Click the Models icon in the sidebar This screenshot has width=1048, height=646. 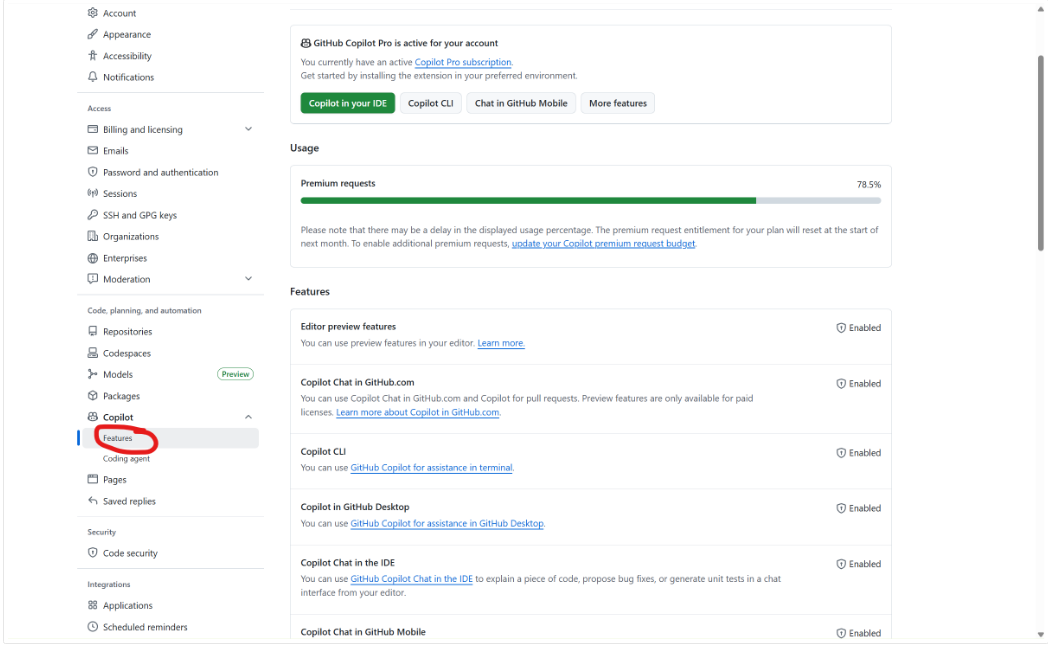point(93,374)
